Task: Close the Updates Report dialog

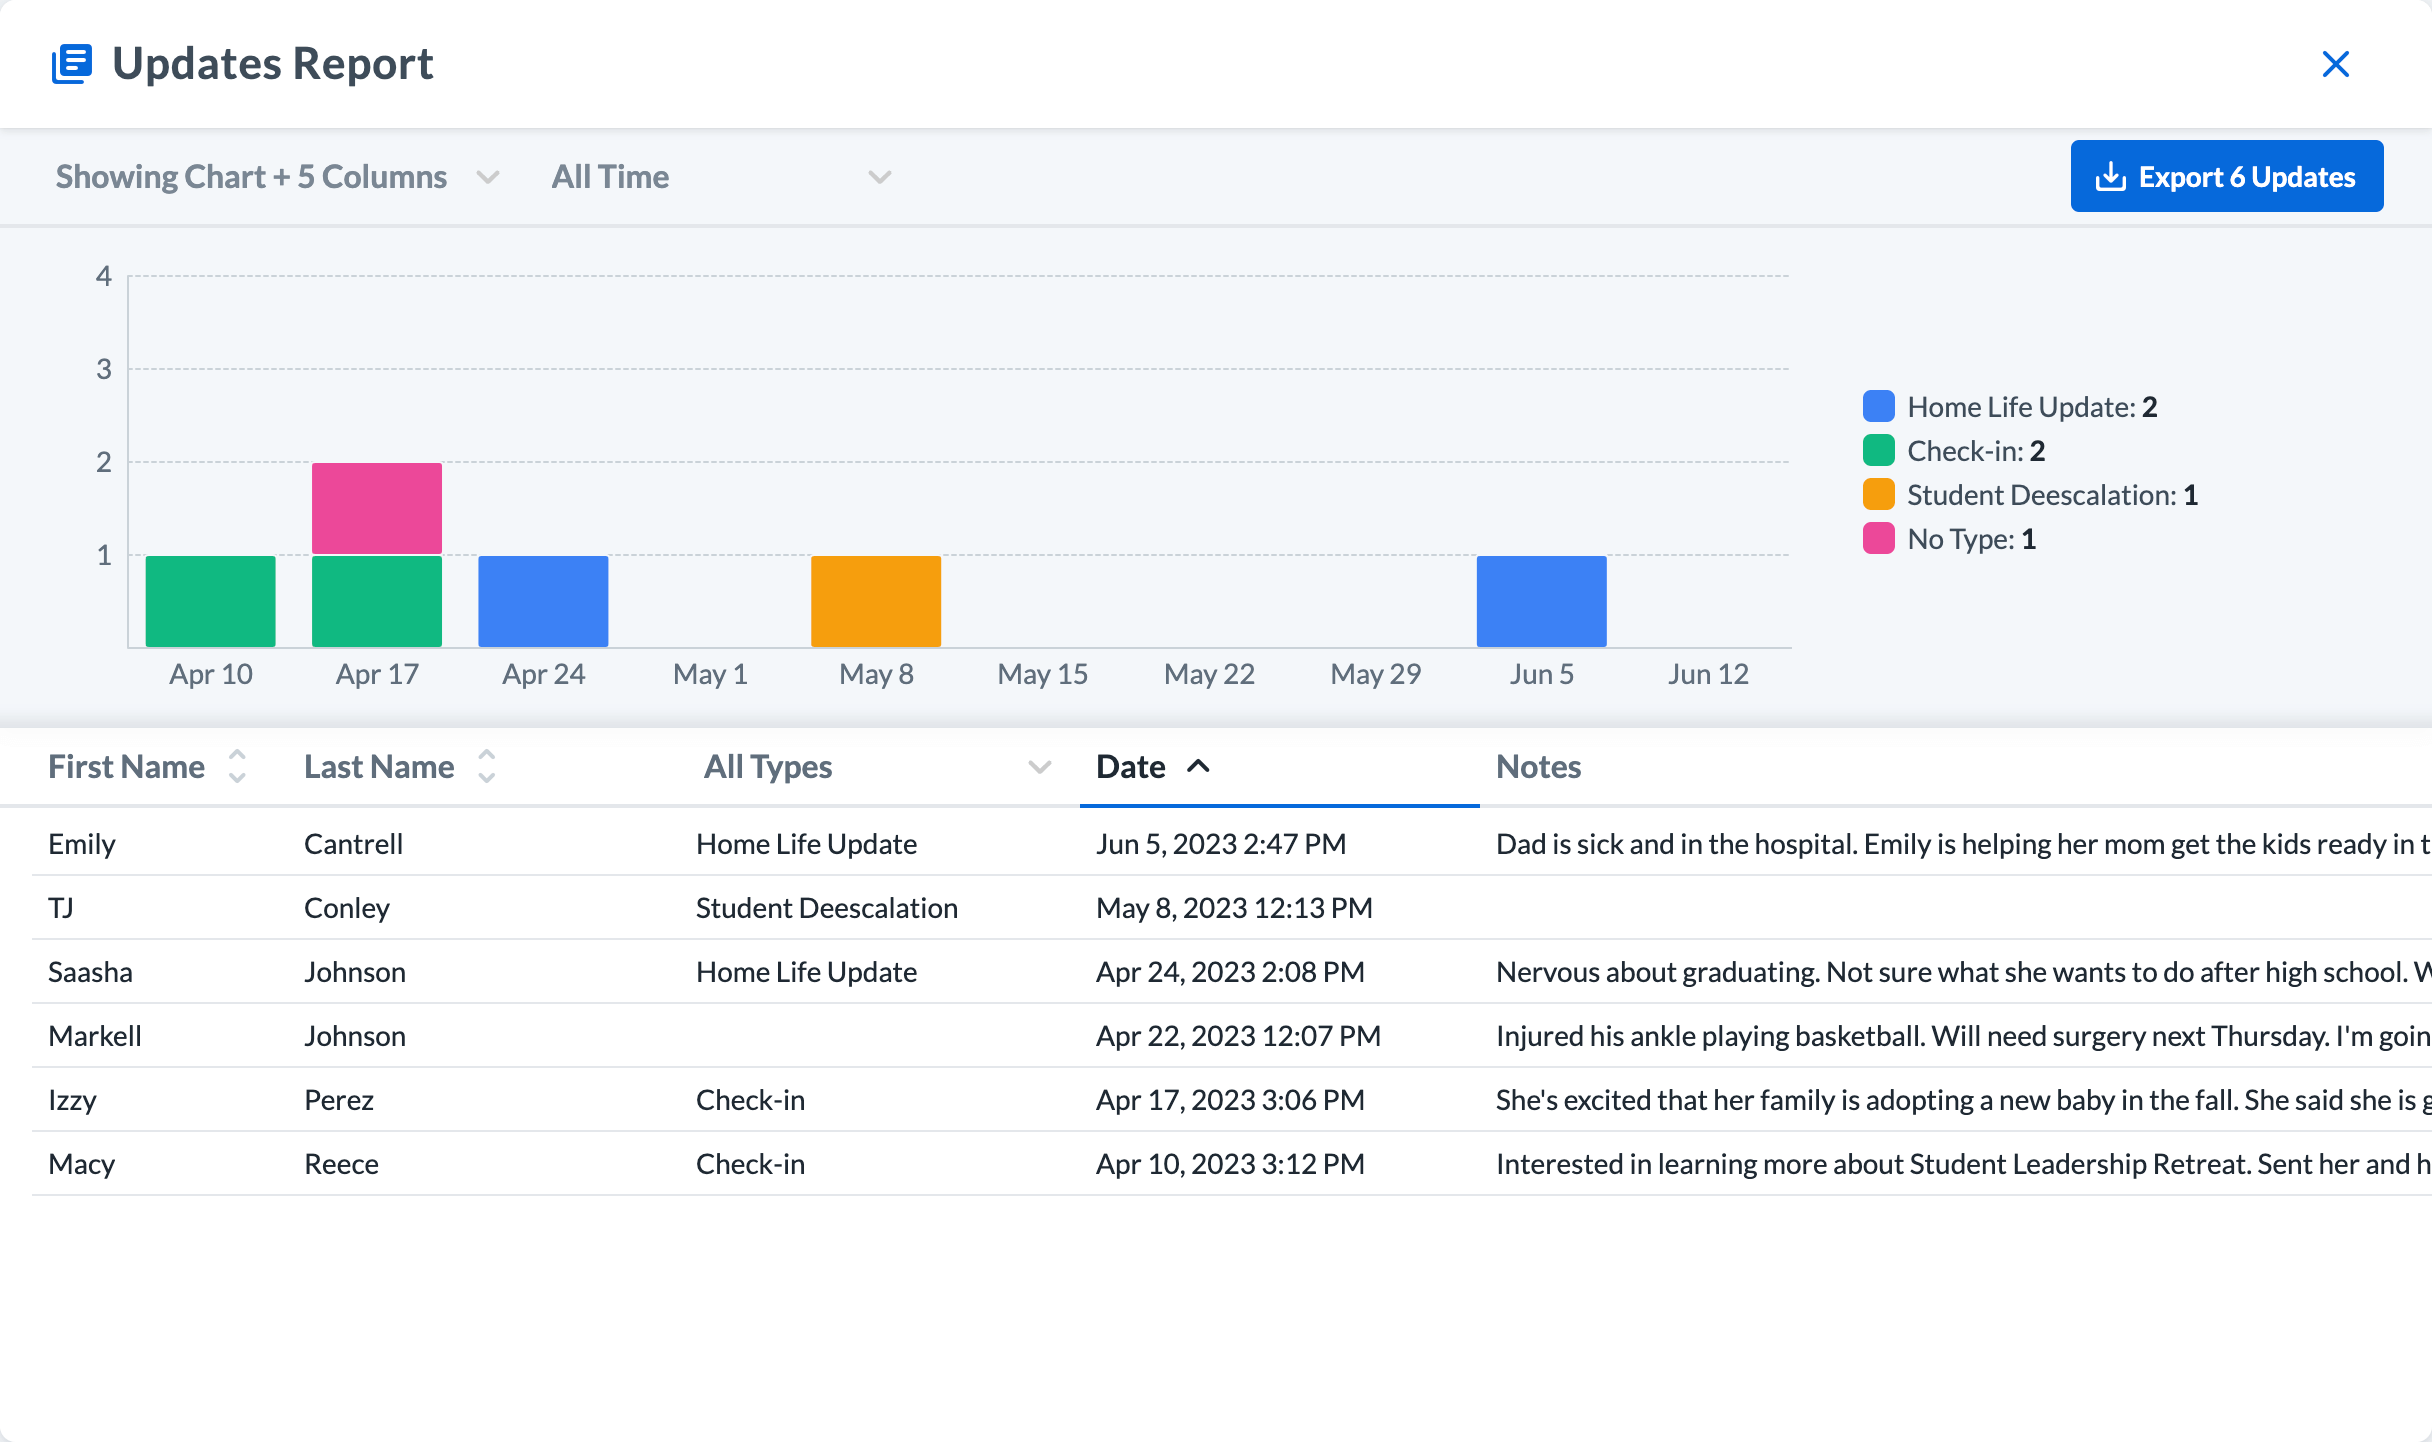Action: click(2335, 64)
